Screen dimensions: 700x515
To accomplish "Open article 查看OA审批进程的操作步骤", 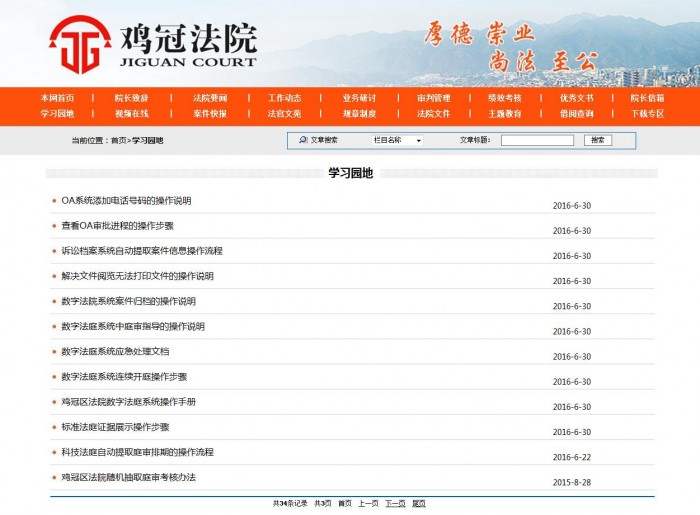I will tap(117, 226).
